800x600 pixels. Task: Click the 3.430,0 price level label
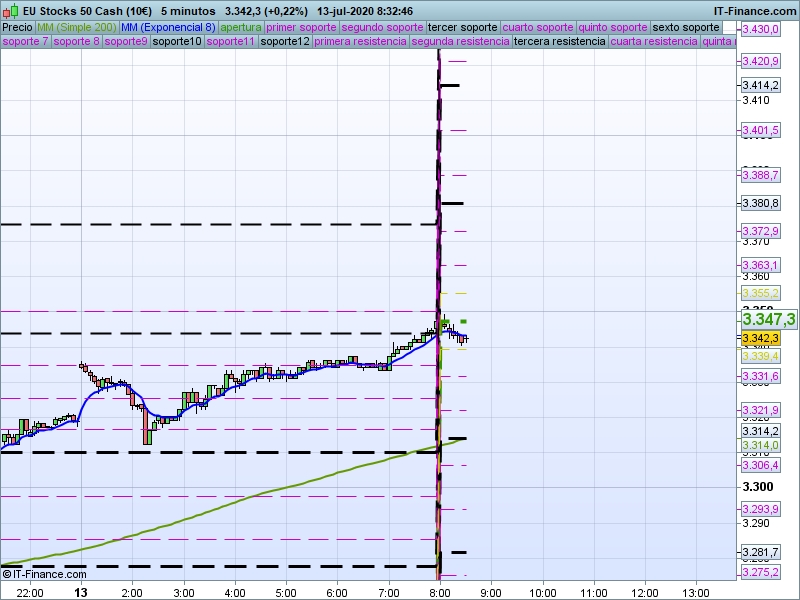[x=760, y=30]
